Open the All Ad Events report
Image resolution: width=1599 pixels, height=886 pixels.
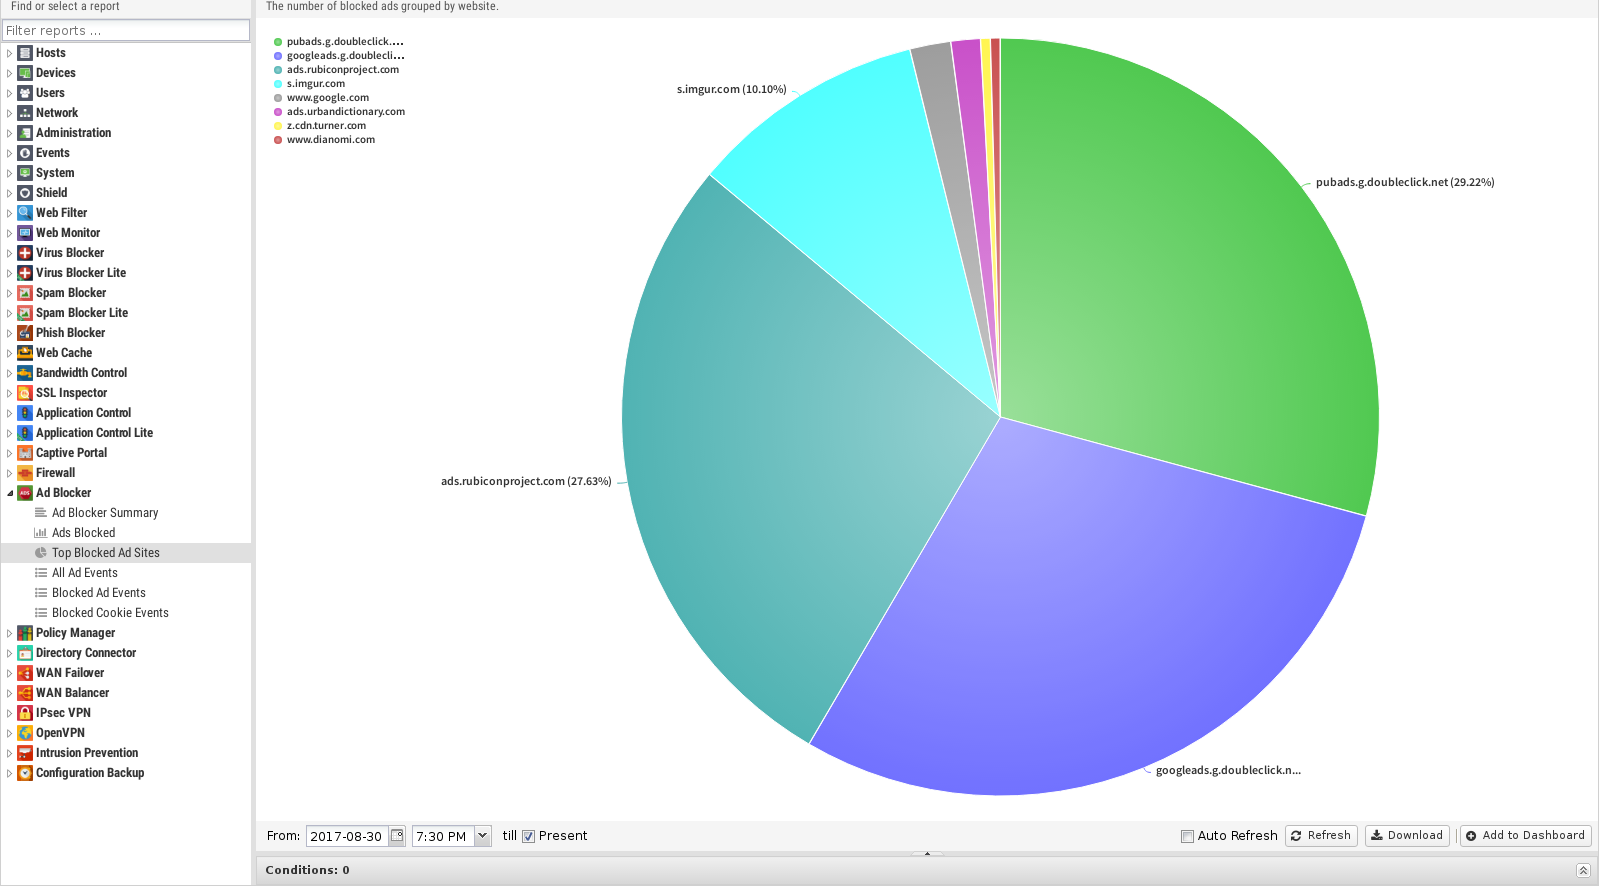pos(85,573)
